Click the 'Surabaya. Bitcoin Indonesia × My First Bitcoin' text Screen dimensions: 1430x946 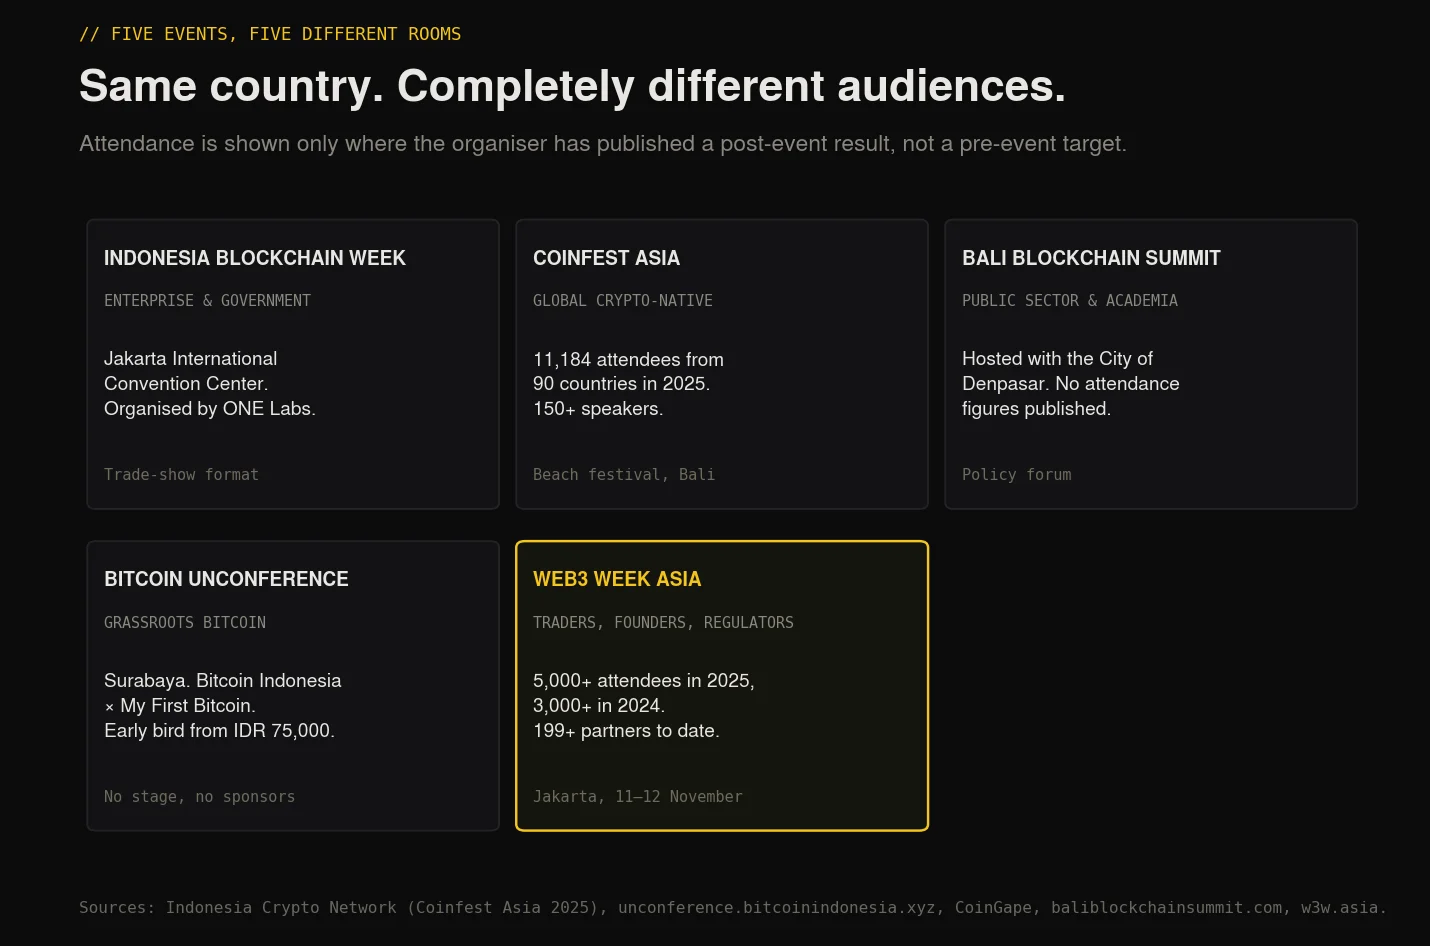(223, 705)
